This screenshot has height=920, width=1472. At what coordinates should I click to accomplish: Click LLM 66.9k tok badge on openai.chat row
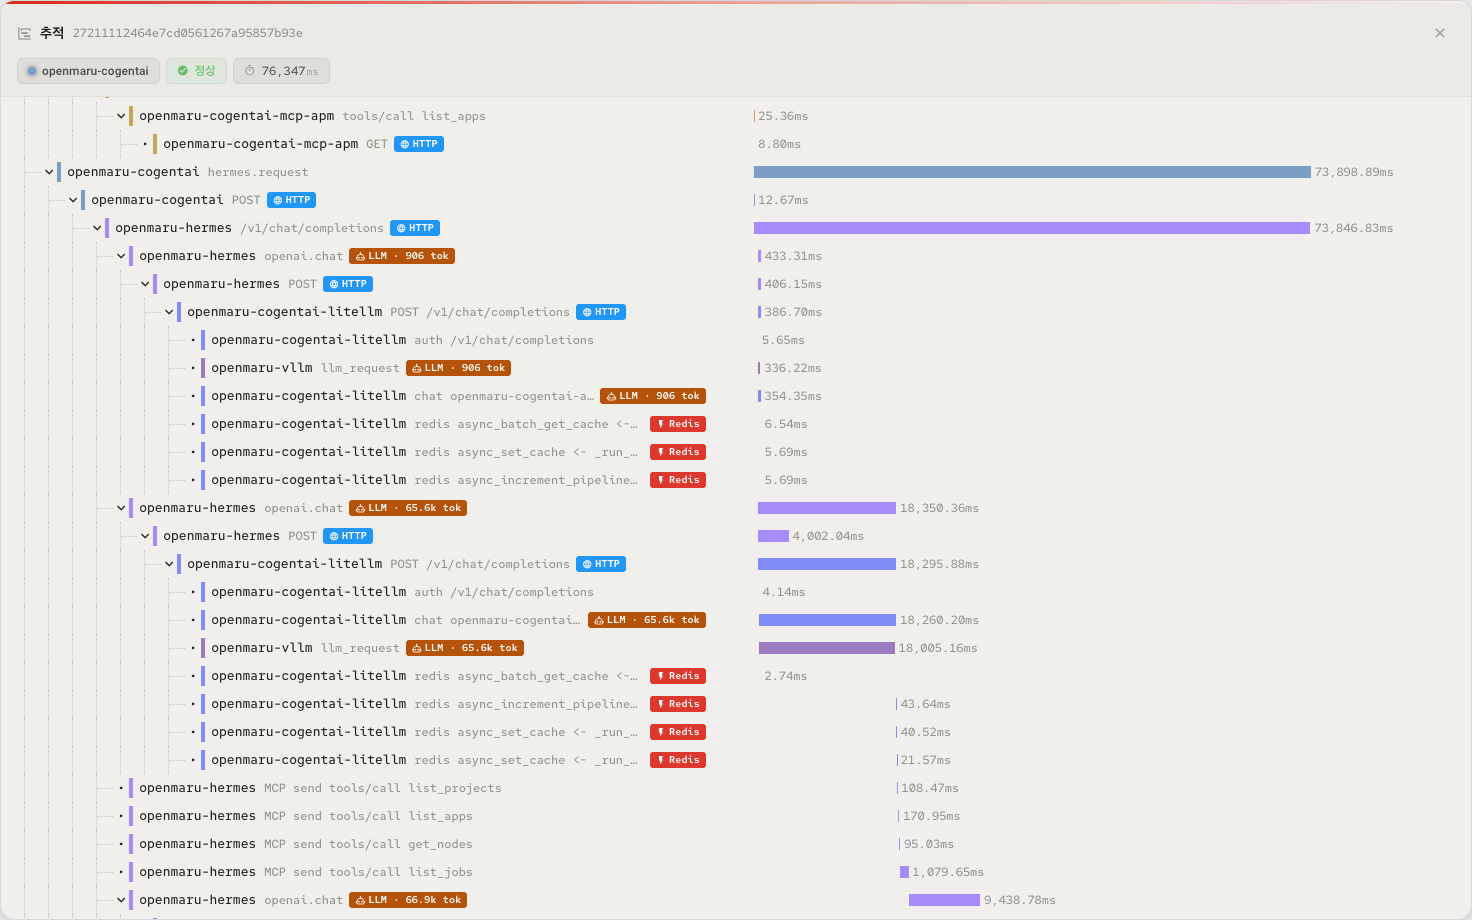[x=408, y=900]
